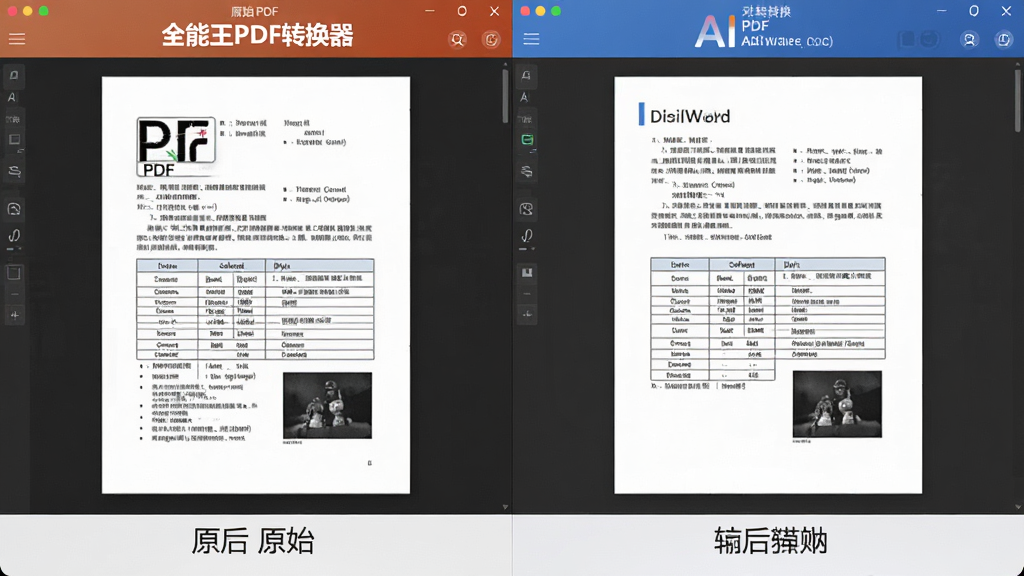Image resolution: width=1024 pixels, height=576 pixels.
Task: Select image stamp tool in right window sidebar
Action: click(526, 209)
